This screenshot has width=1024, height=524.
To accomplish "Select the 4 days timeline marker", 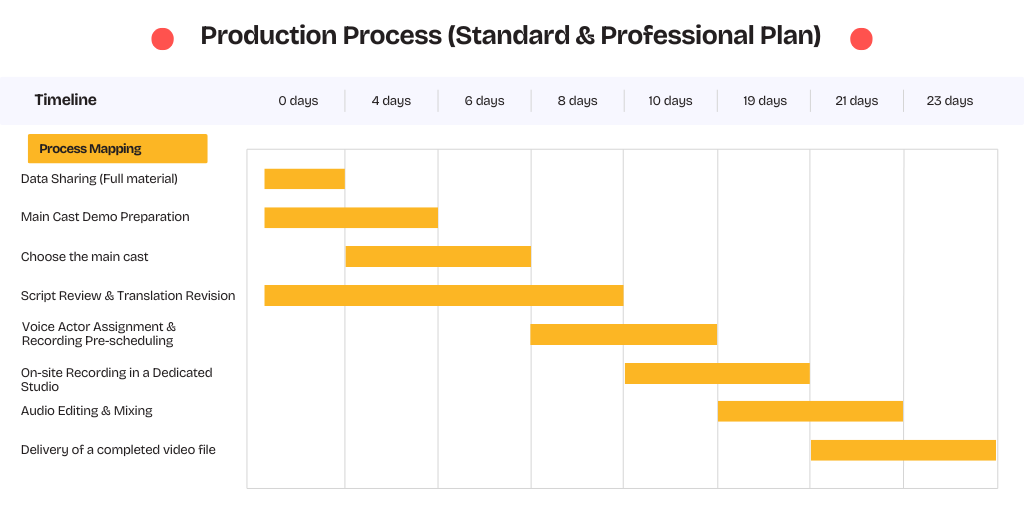I will tap(391, 101).
